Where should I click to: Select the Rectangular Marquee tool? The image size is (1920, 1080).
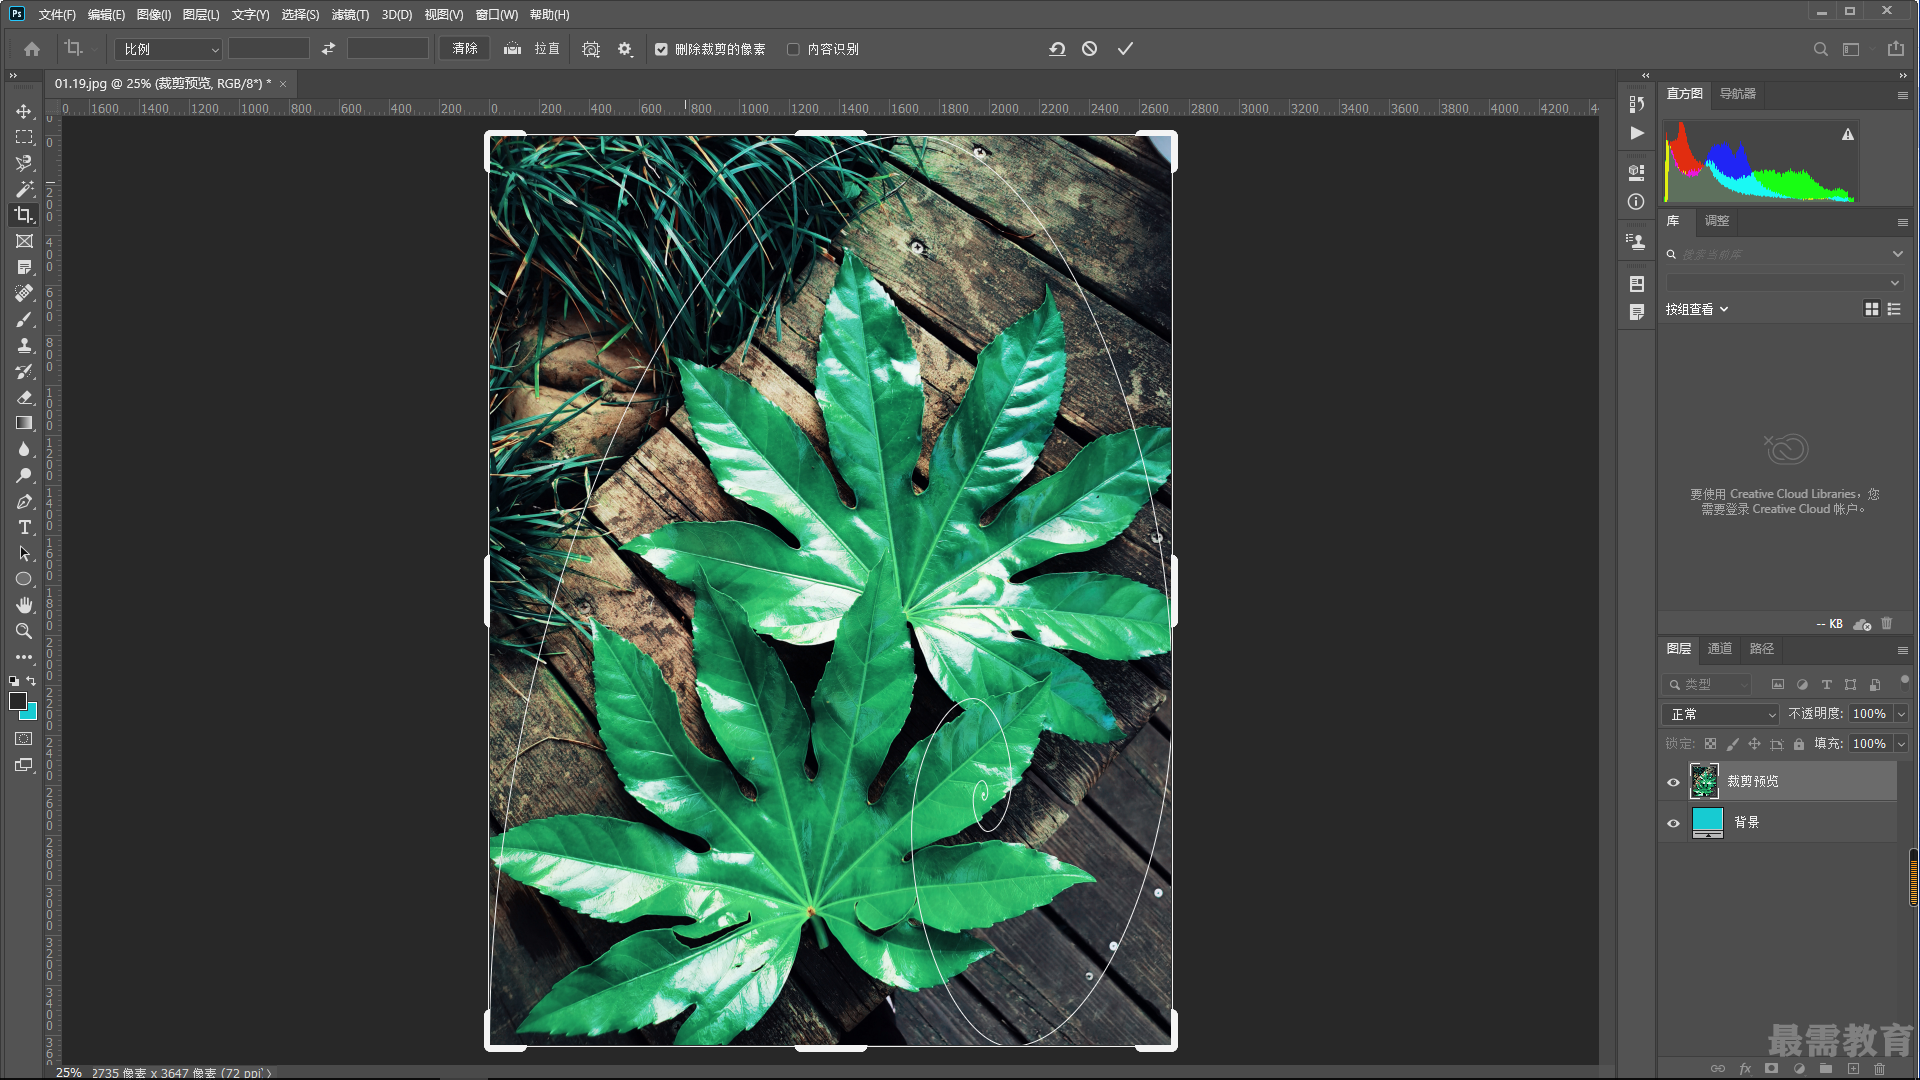(x=24, y=137)
